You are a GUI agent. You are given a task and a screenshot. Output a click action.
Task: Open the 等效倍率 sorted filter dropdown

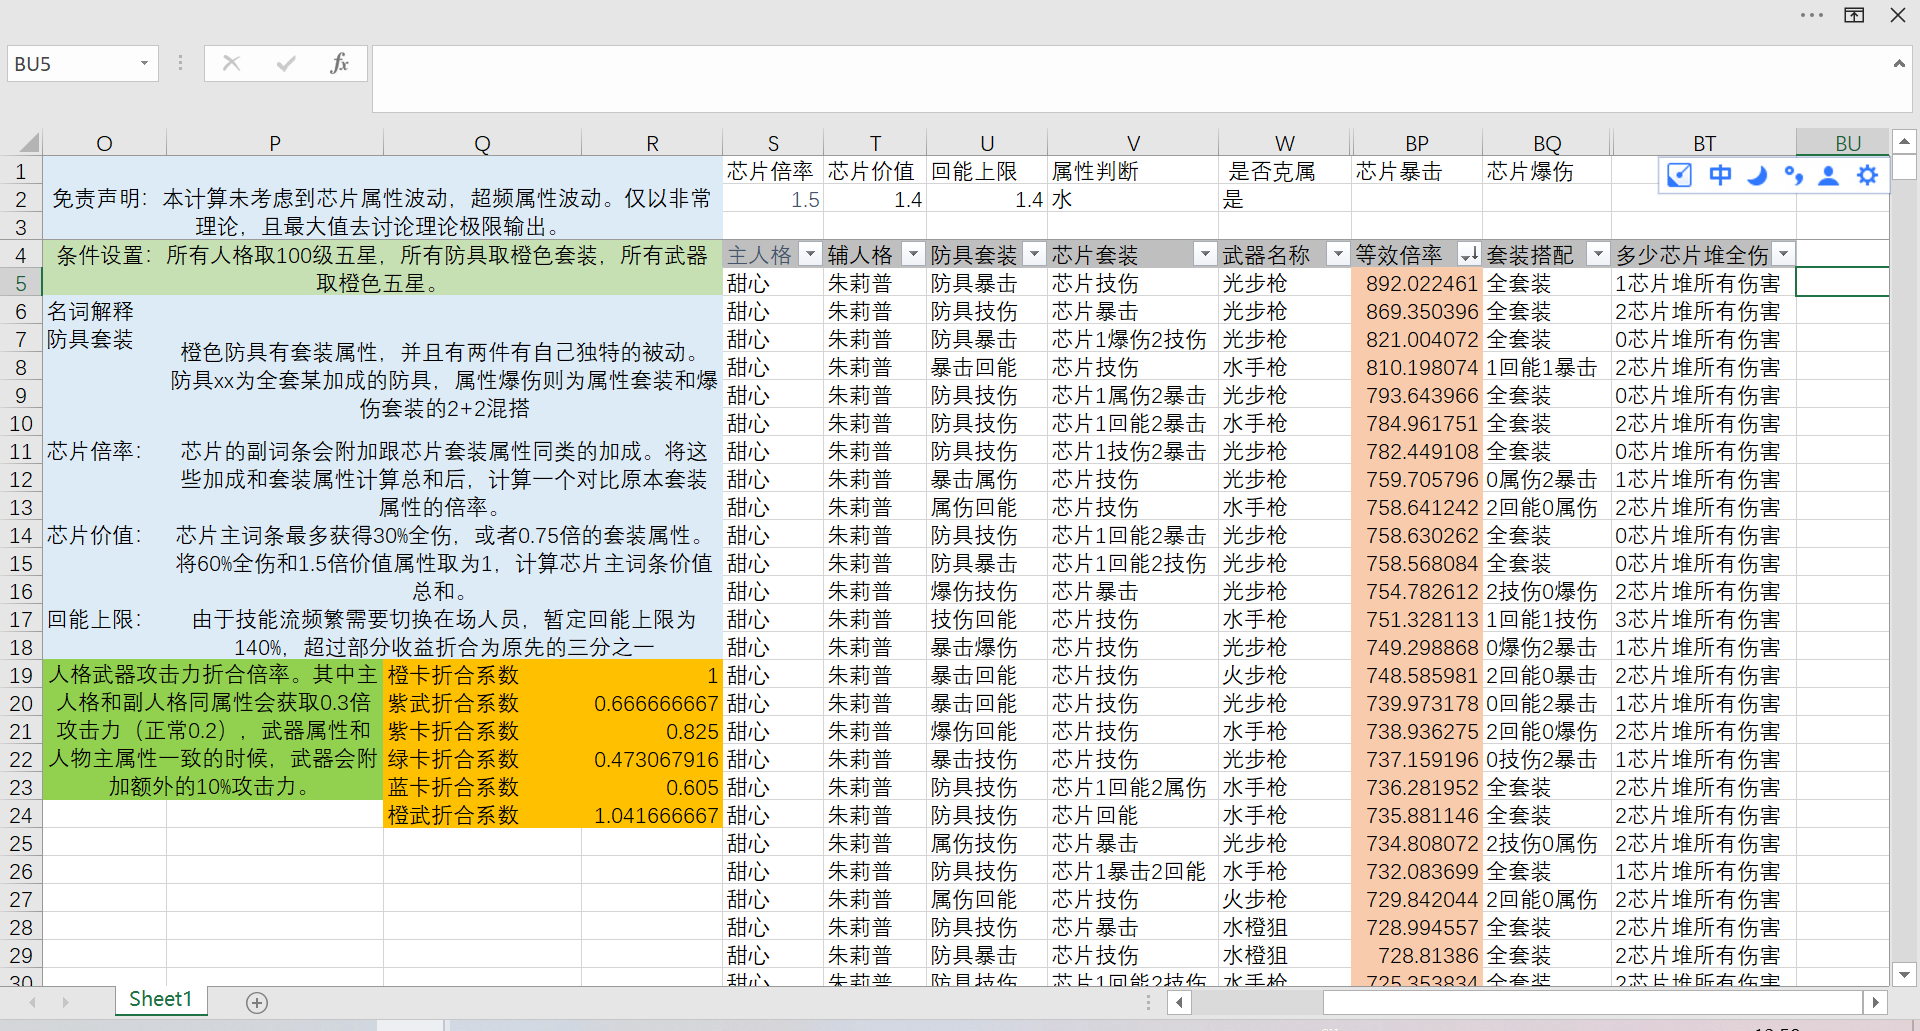[x=1469, y=255]
